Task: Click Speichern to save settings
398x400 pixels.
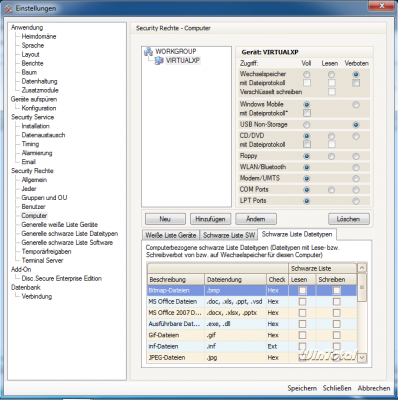Action: pyautogui.click(x=302, y=388)
